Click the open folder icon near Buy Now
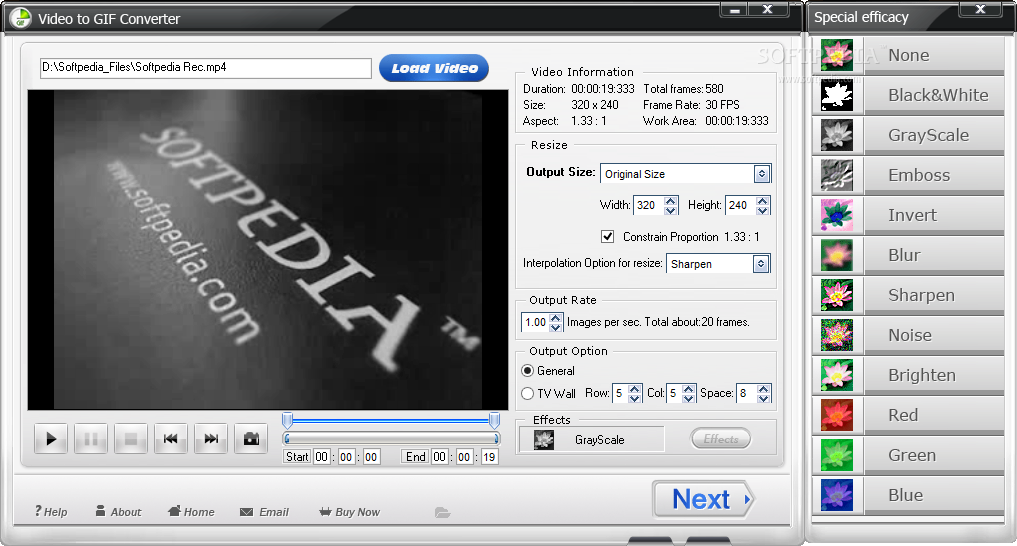 (x=442, y=512)
